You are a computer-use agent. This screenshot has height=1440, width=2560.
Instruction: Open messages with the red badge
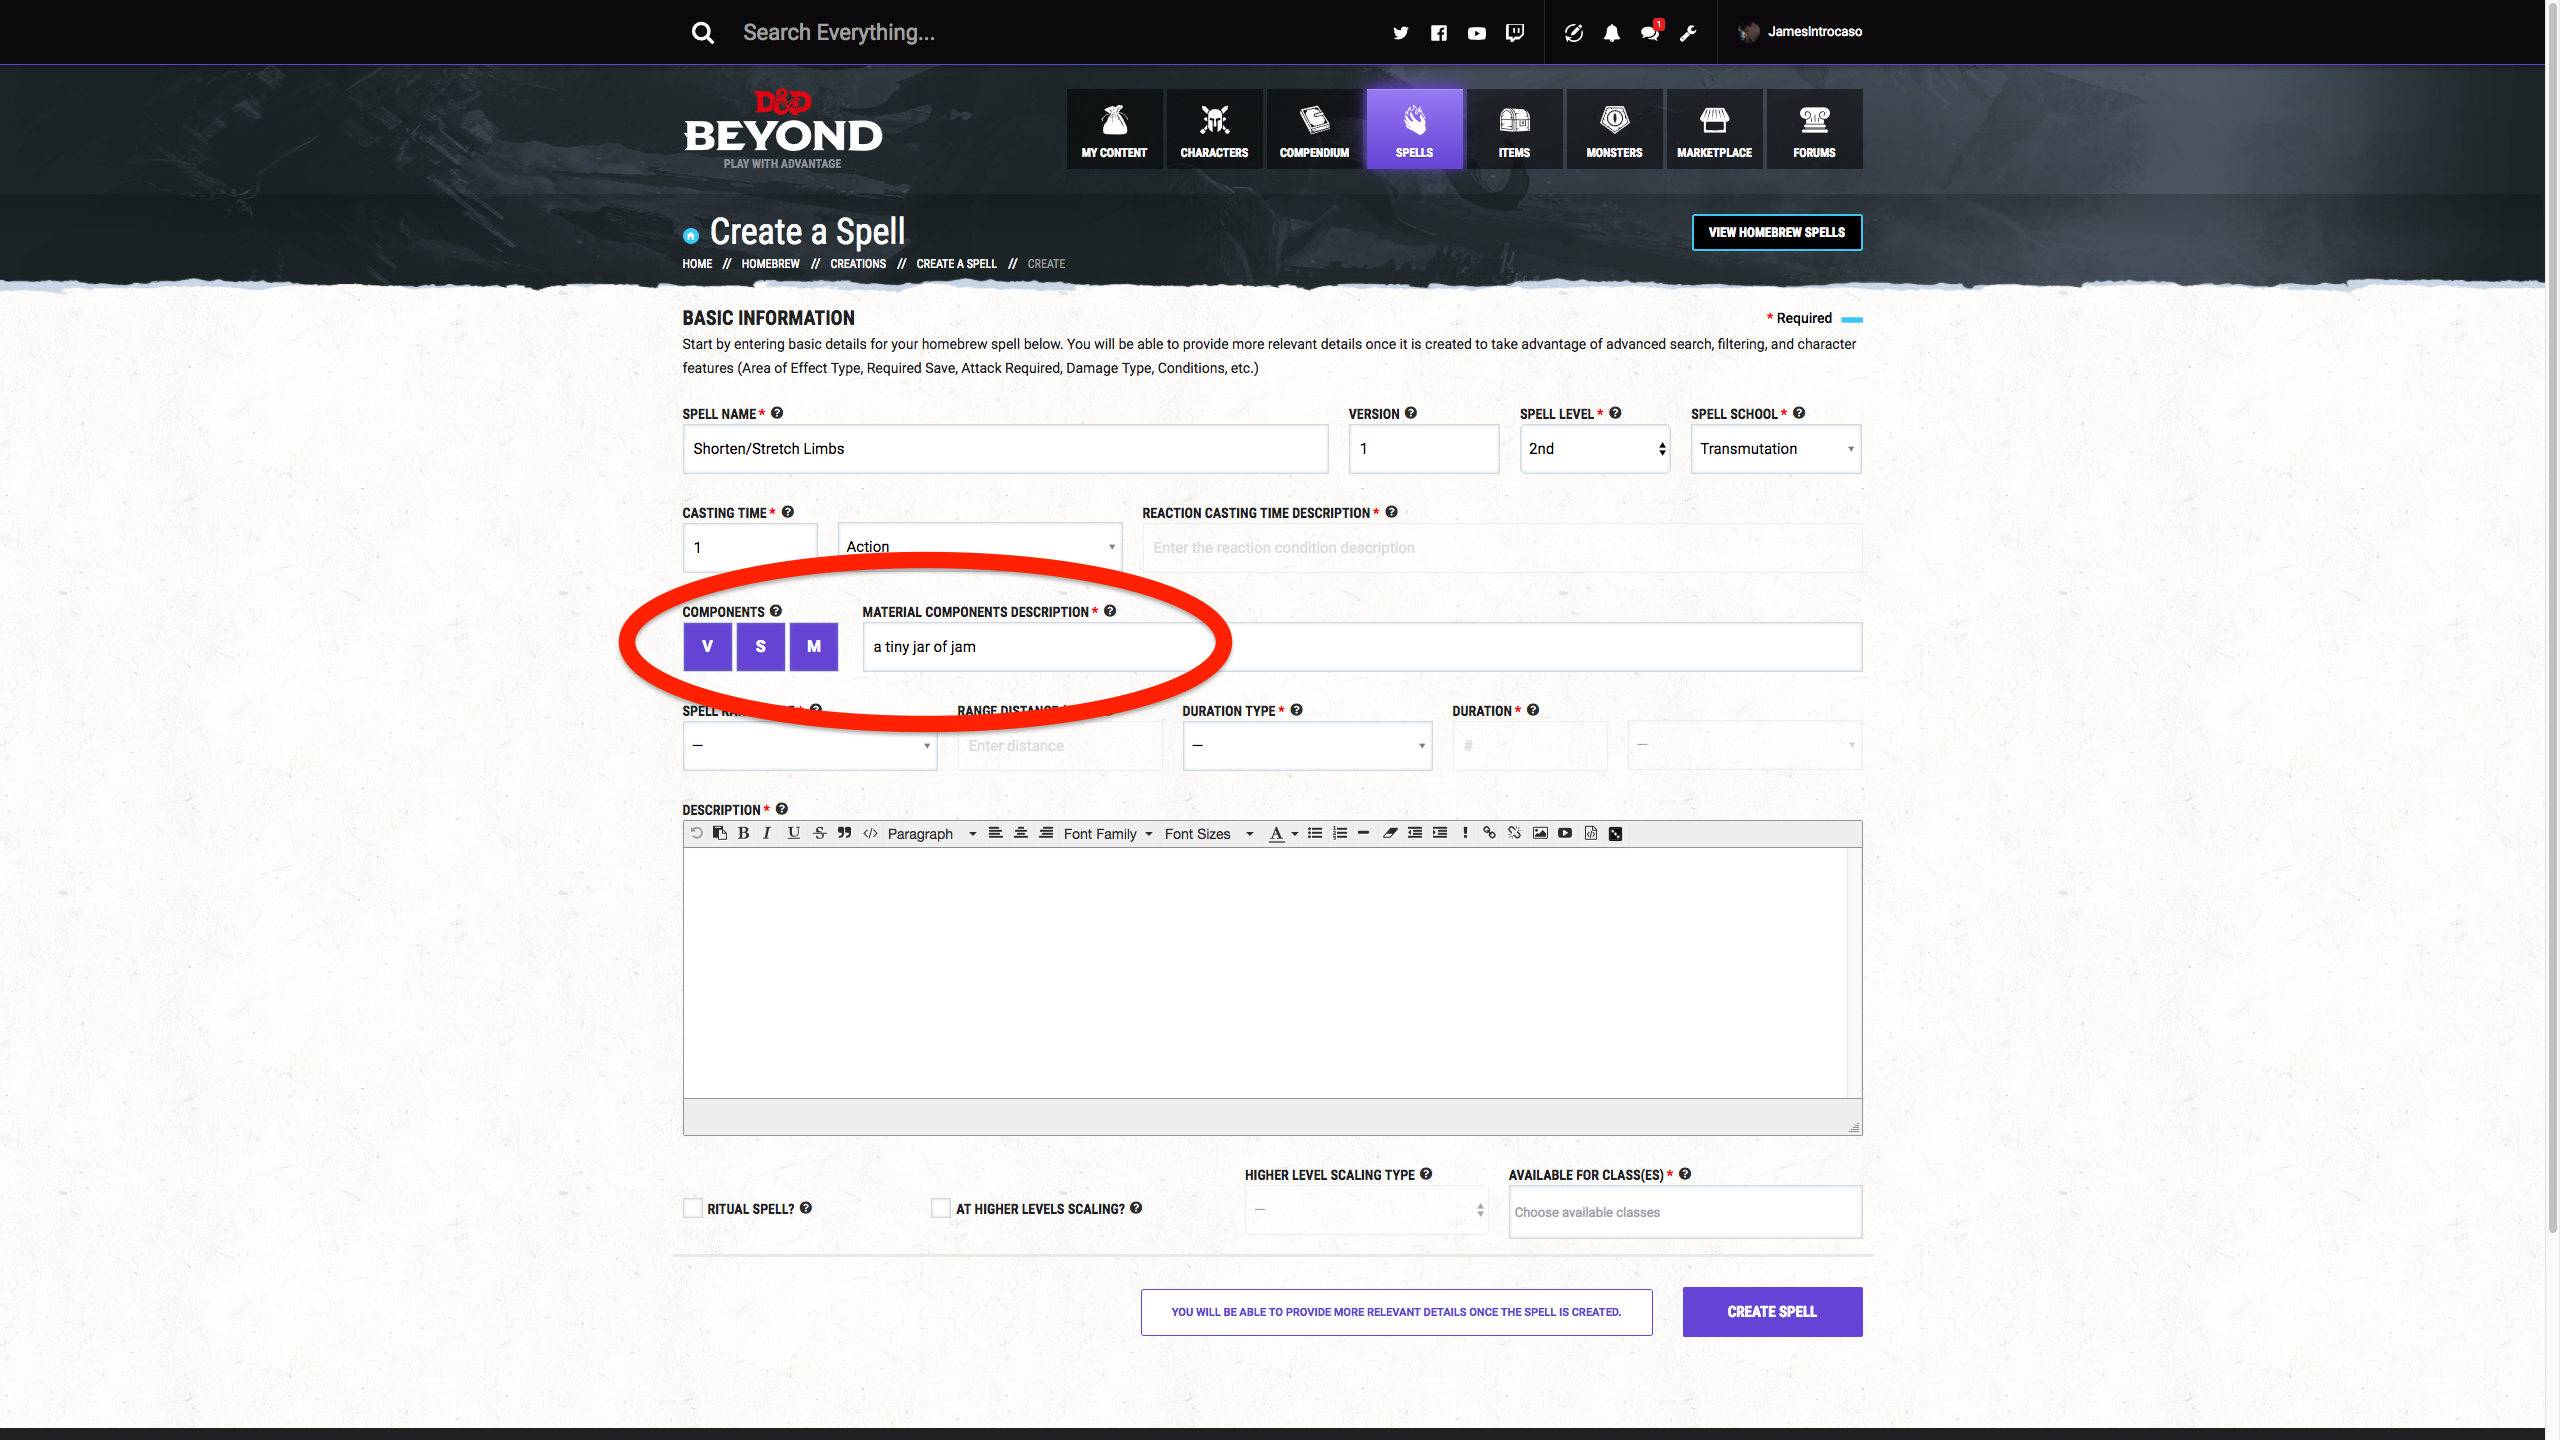click(1650, 32)
